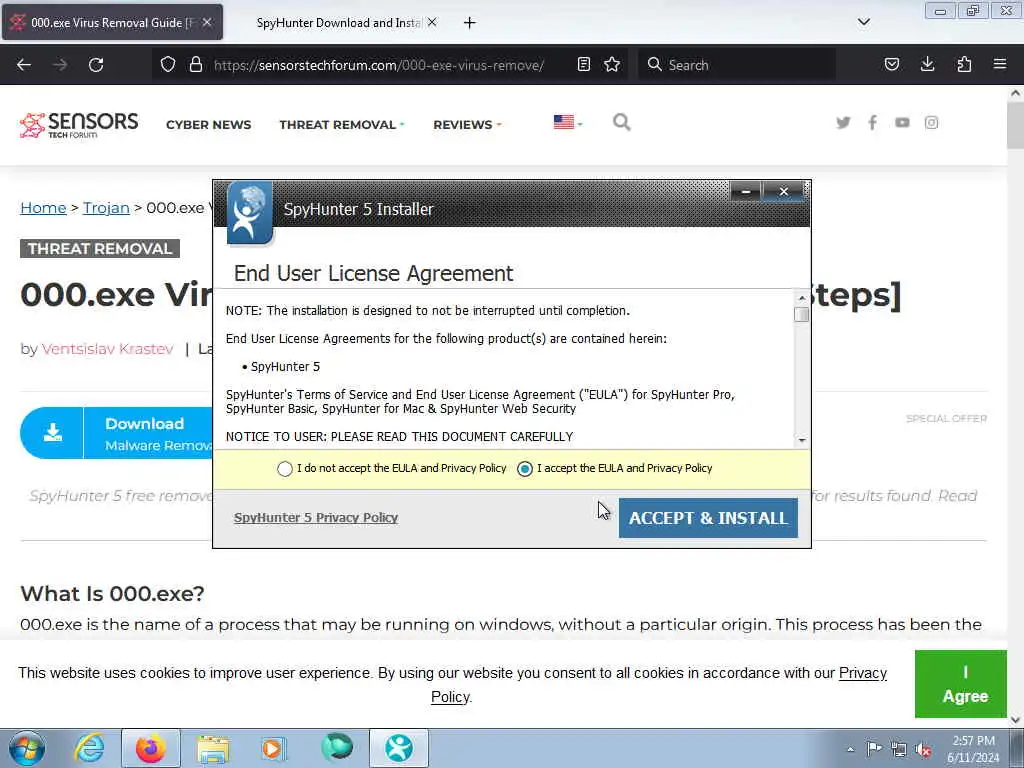
Task: Reload the current page
Action: click(x=96, y=65)
